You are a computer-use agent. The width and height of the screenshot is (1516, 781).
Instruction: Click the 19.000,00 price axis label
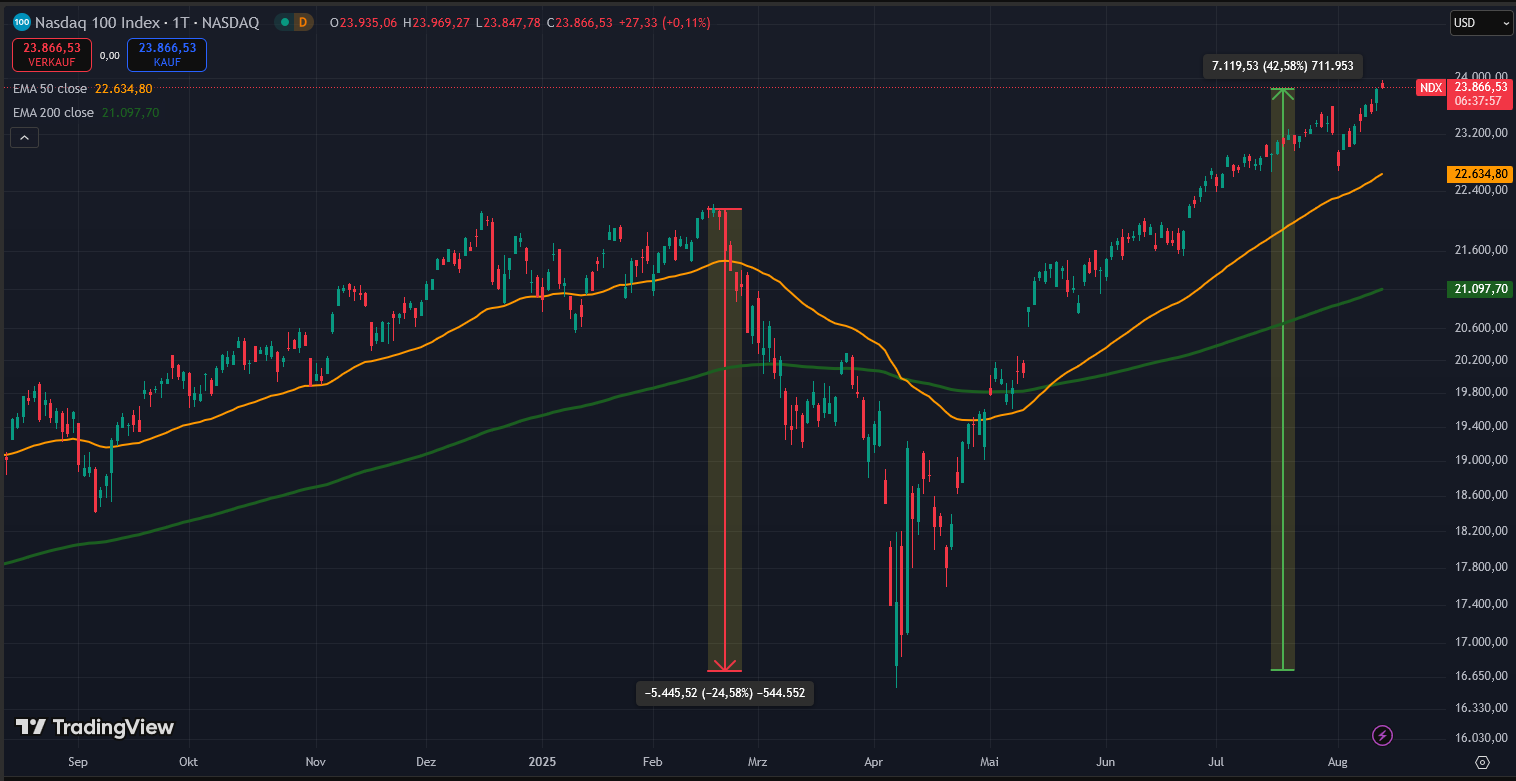pos(1479,460)
